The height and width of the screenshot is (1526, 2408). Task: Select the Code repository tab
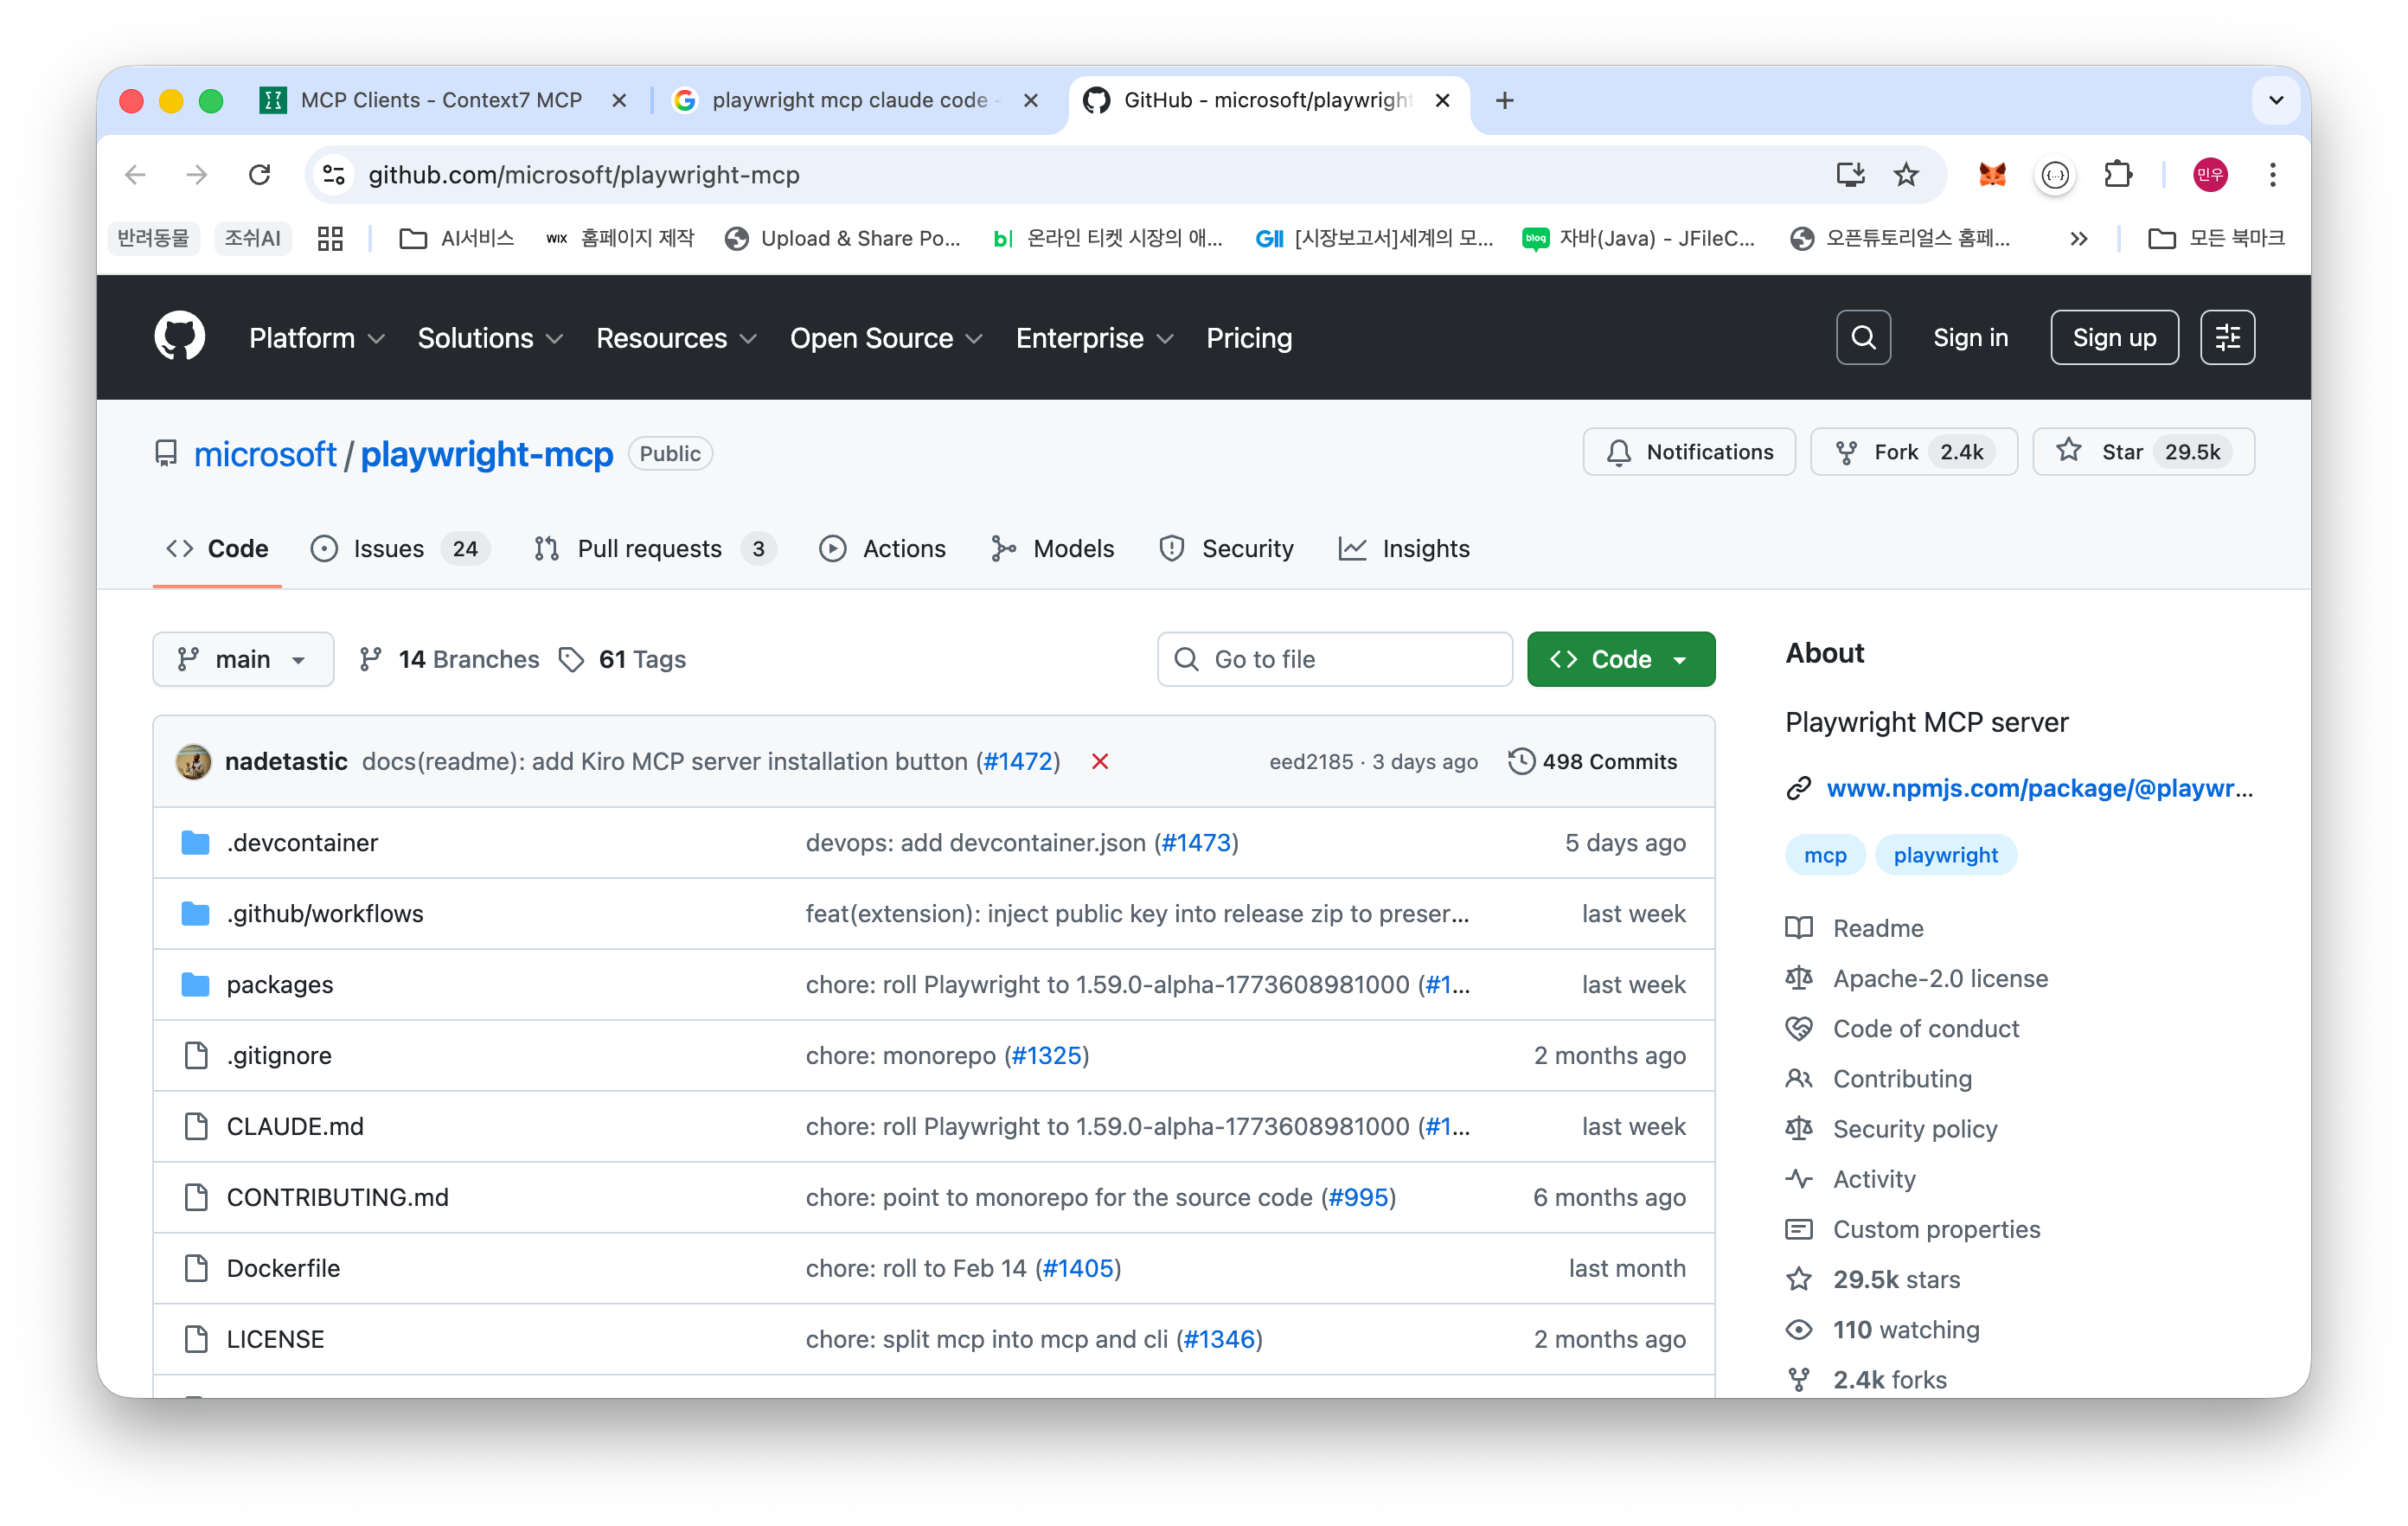[x=217, y=548]
